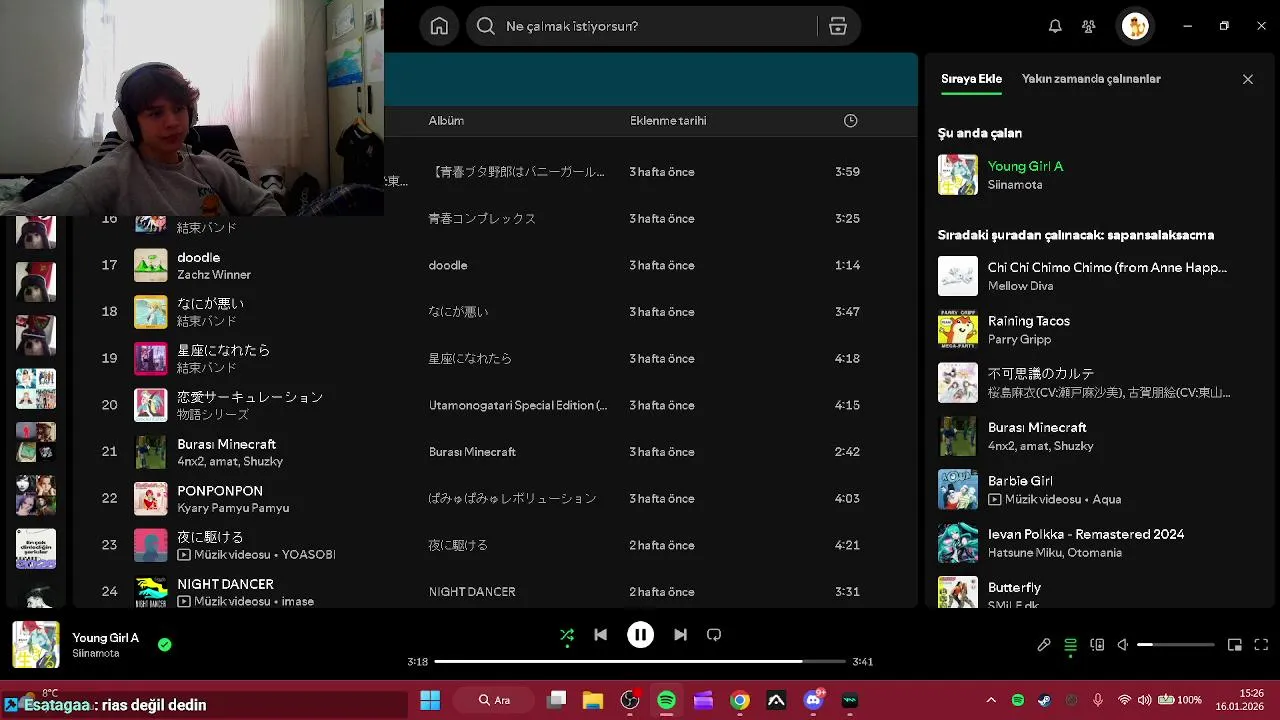Image resolution: width=1280 pixels, height=720 pixels.
Task: Seek on the song progress bar
Action: [x=640, y=661]
